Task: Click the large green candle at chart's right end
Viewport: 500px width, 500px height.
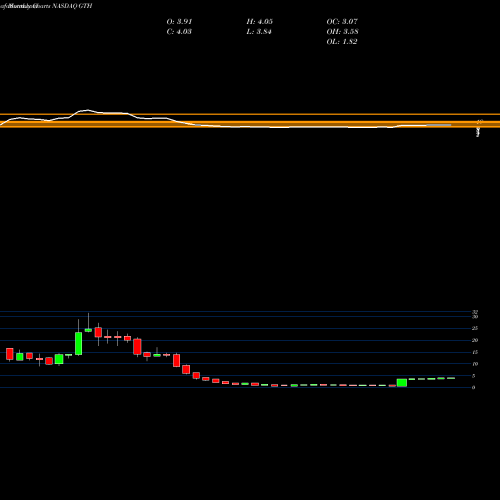Action: click(x=402, y=383)
